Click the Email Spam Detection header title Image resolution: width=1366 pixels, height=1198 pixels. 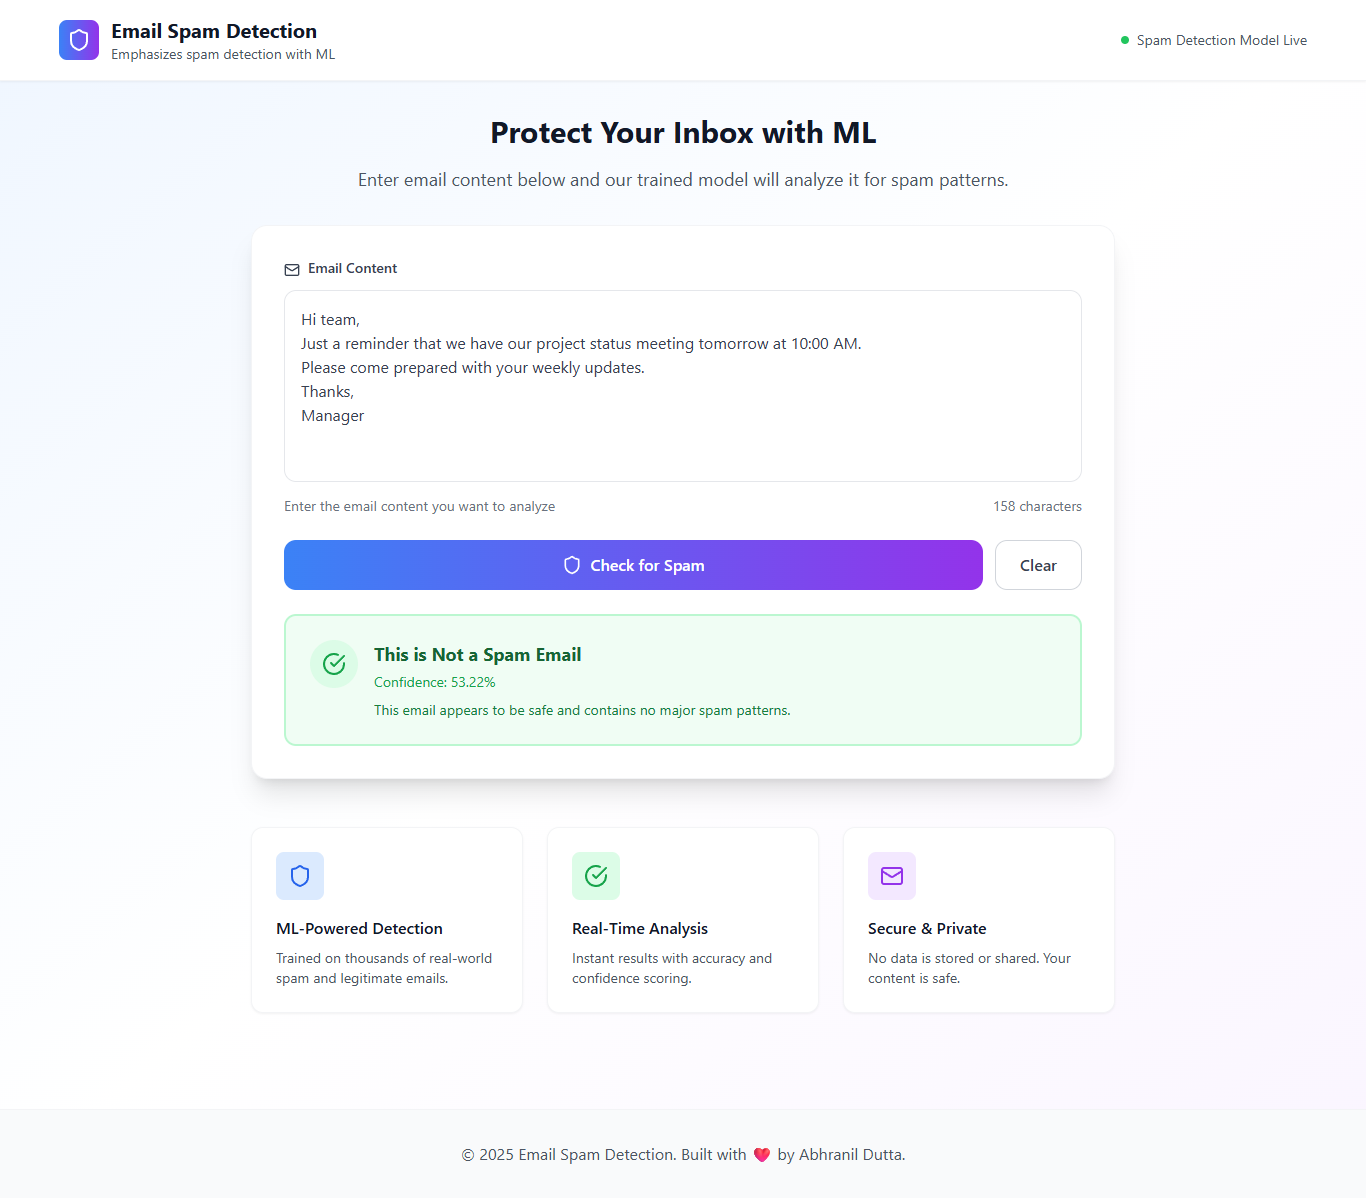[x=214, y=31]
